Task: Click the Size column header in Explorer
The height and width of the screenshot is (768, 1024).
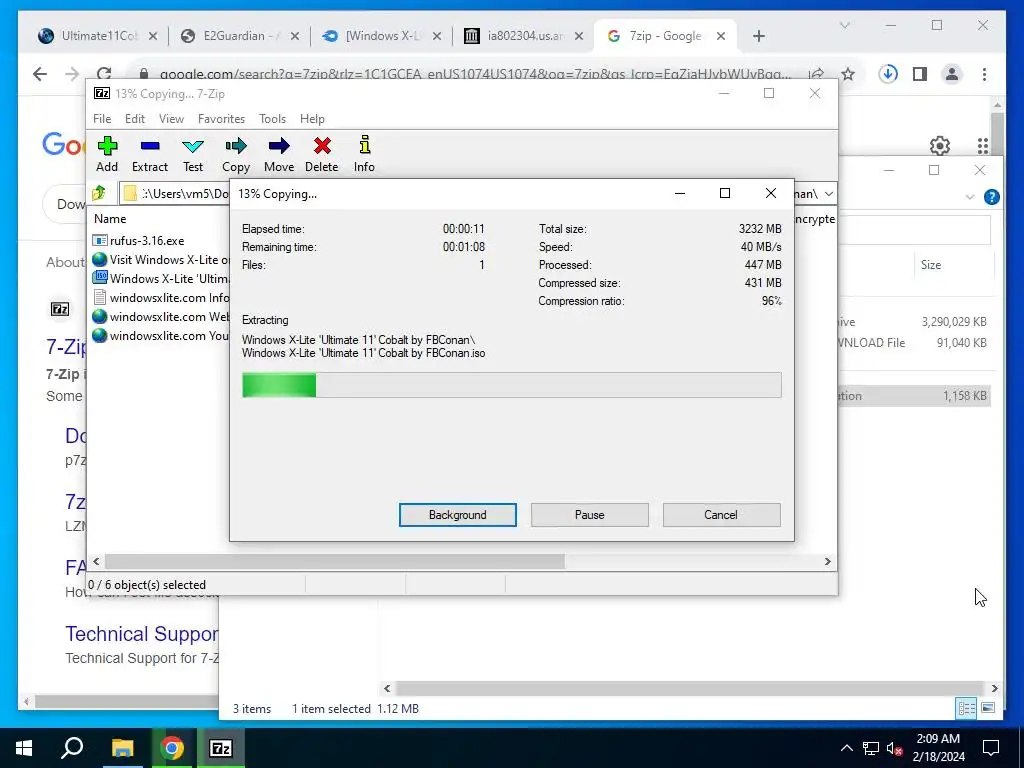Action: click(931, 264)
